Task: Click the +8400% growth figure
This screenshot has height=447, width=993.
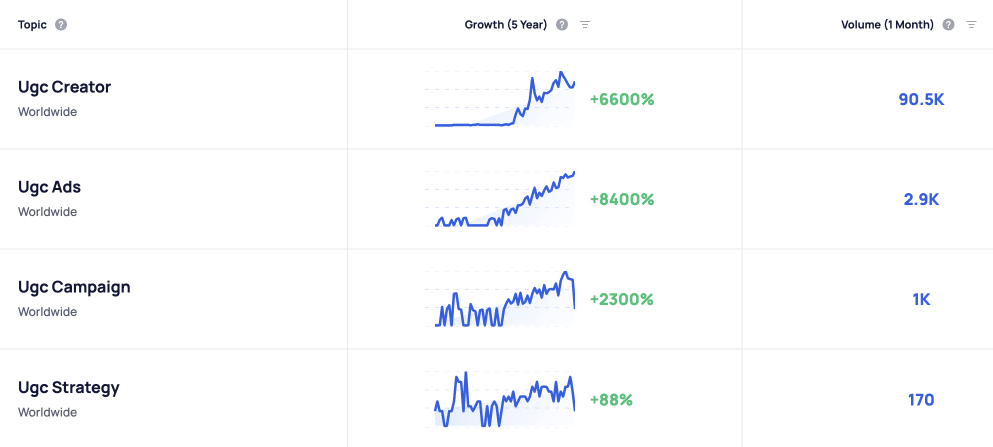Action: pos(622,199)
